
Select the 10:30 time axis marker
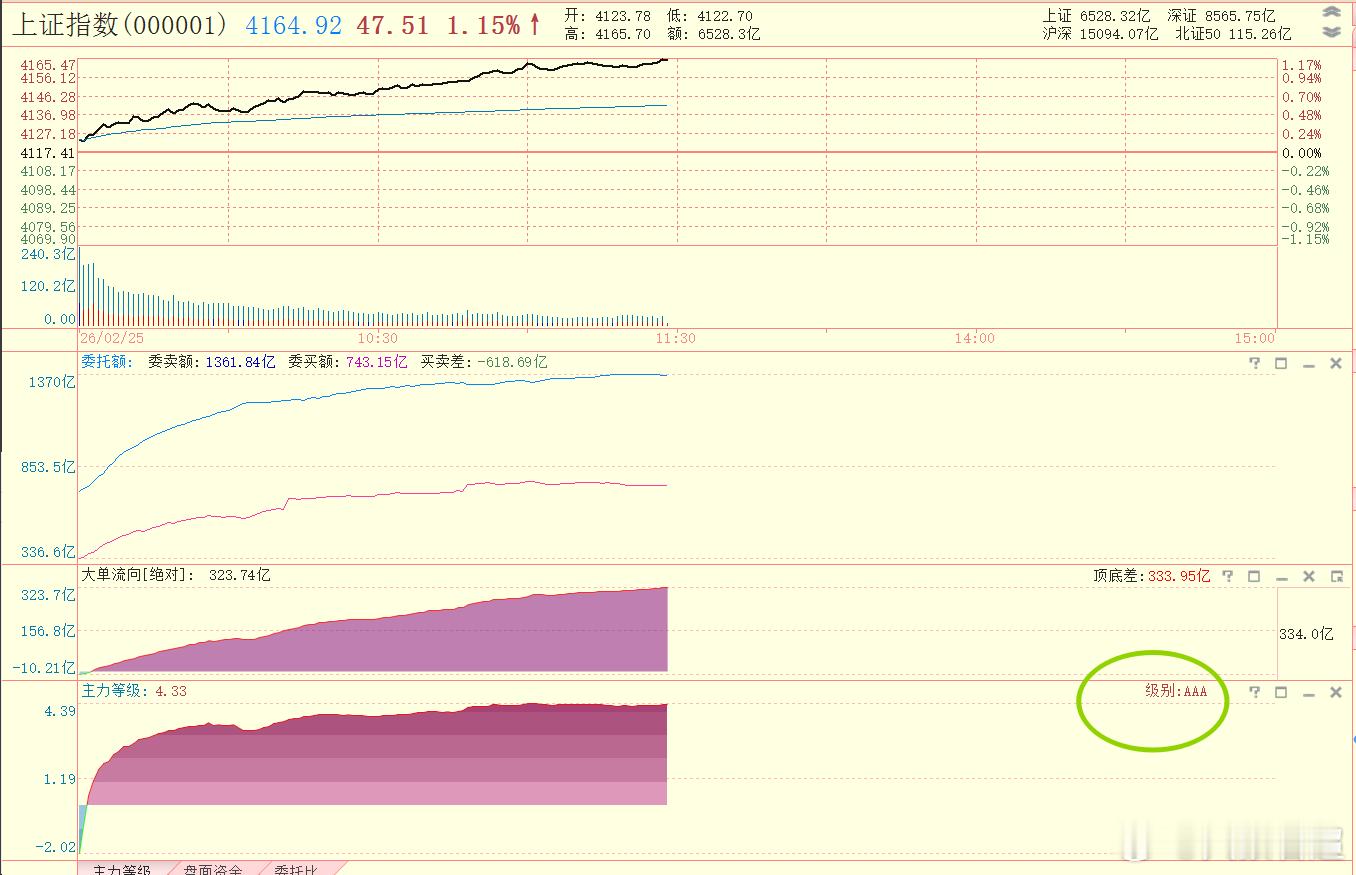point(377,338)
